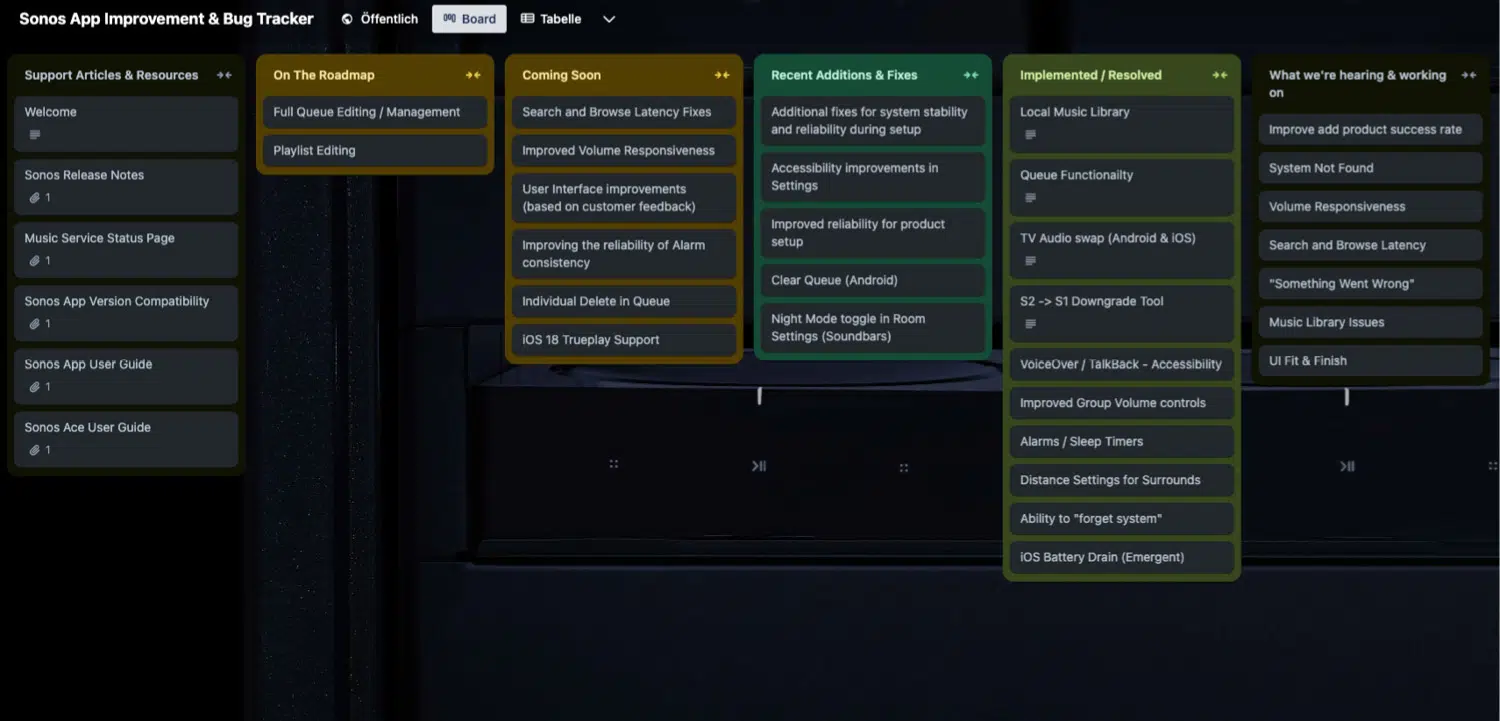Switch to the Tabelle view tab
Viewport: 1500px width, 721px height.
[x=551, y=19]
